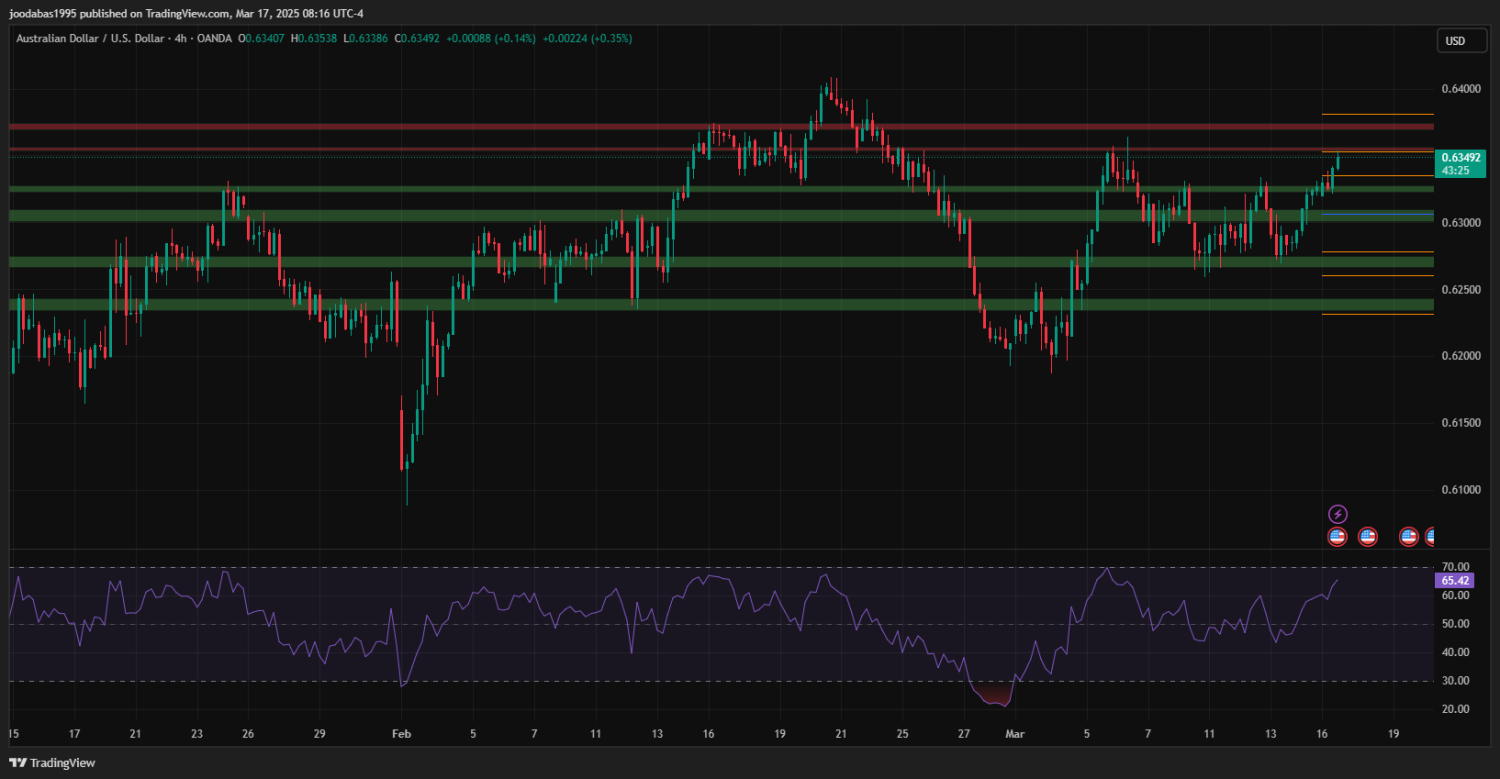Open the leftmost US flag economic event
The image size is (1500, 779).
pyautogui.click(x=1337, y=537)
